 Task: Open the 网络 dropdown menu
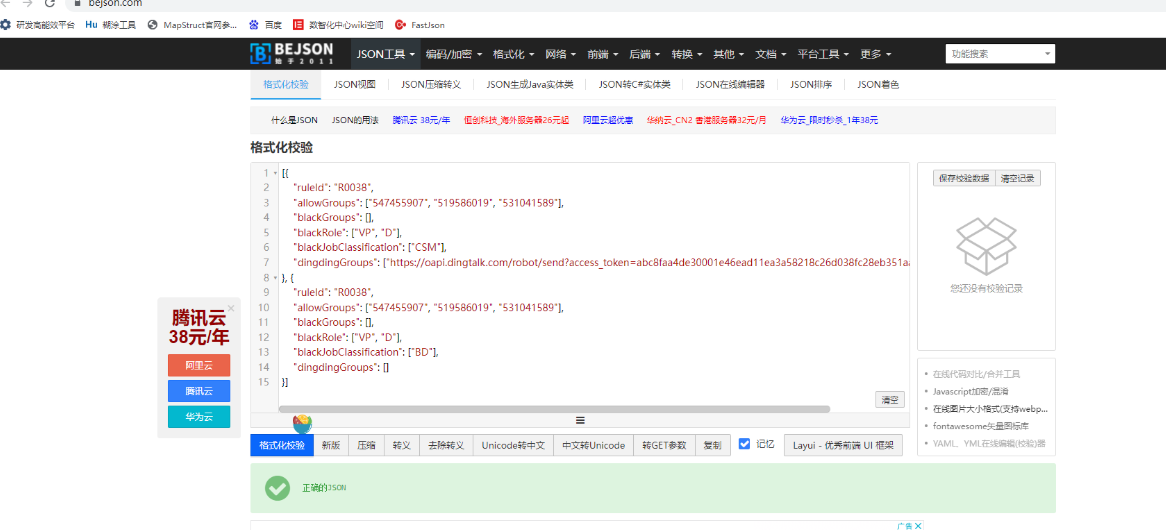click(x=560, y=54)
